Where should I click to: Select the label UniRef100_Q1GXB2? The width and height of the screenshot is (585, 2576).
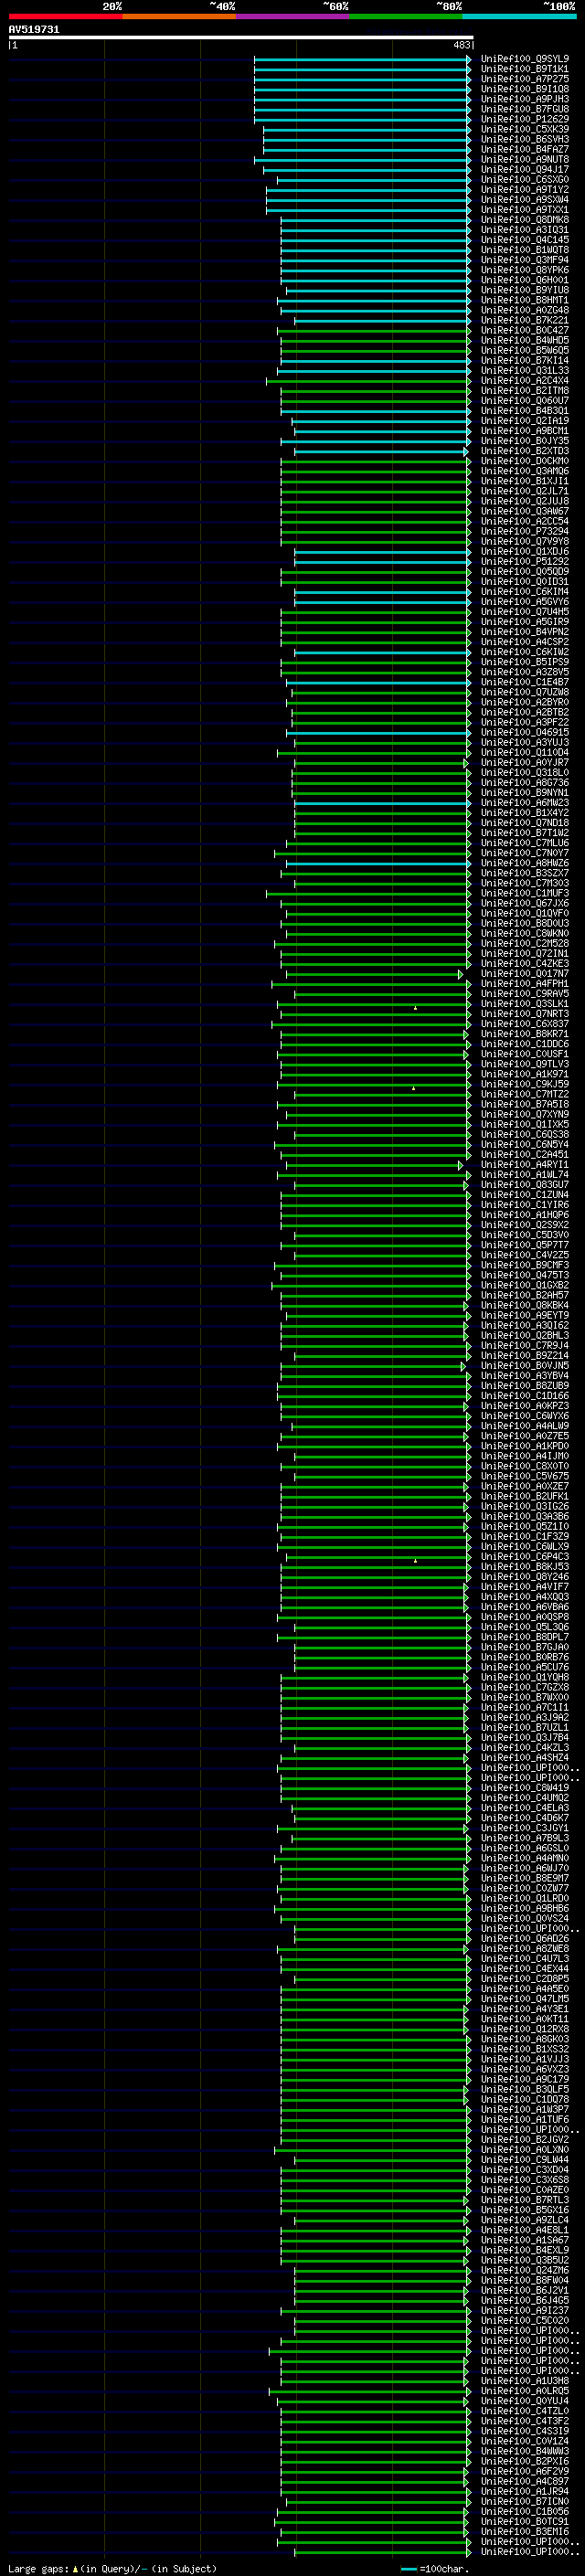pos(525,1285)
